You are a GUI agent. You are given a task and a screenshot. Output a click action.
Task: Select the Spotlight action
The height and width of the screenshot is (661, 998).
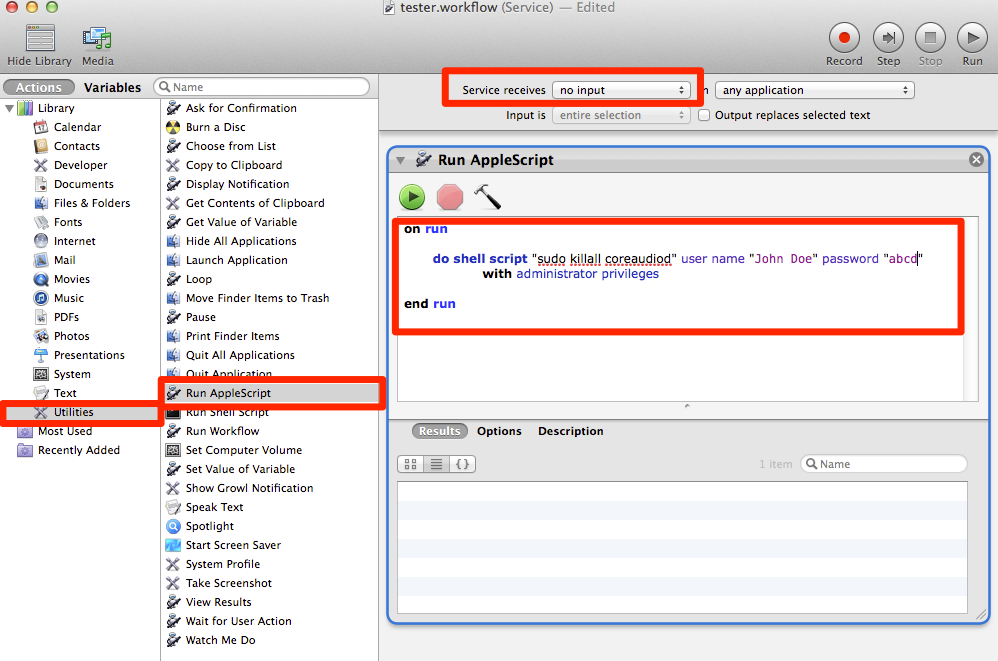click(209, 526)
